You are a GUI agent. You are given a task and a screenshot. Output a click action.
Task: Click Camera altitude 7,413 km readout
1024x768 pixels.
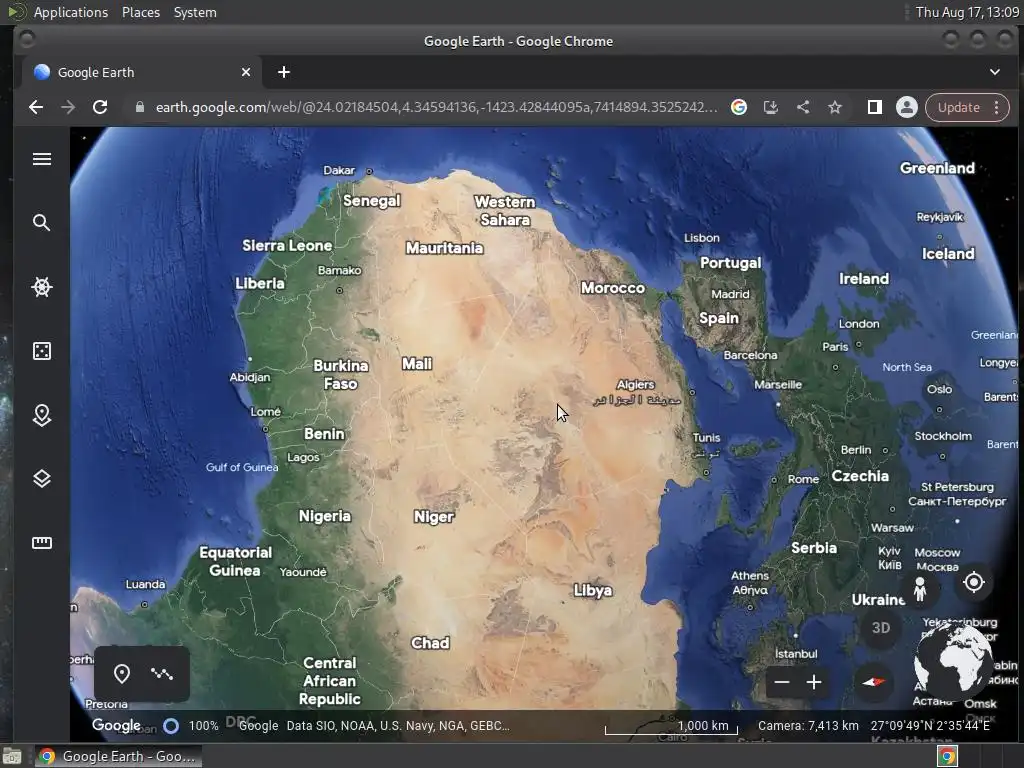pos(808,726)
